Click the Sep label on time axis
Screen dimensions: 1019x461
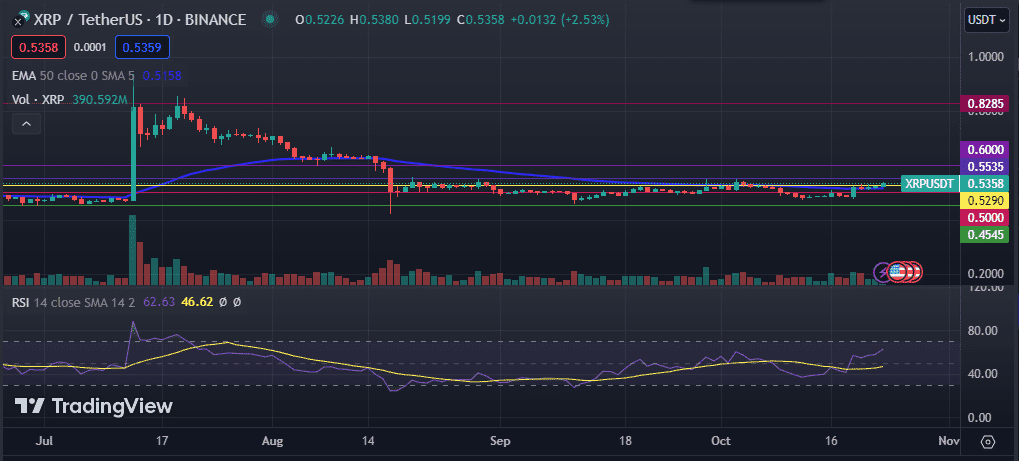tap(498, 441)
